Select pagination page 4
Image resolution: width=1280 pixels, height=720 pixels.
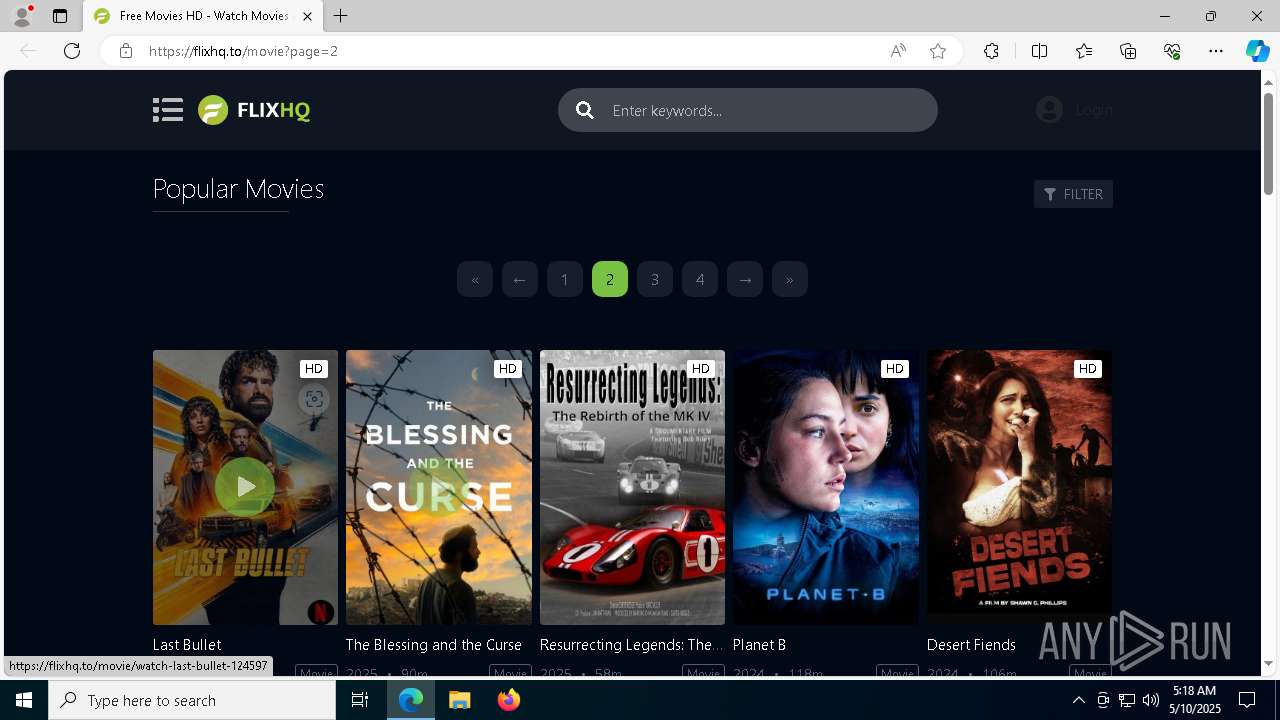(700, 279)
